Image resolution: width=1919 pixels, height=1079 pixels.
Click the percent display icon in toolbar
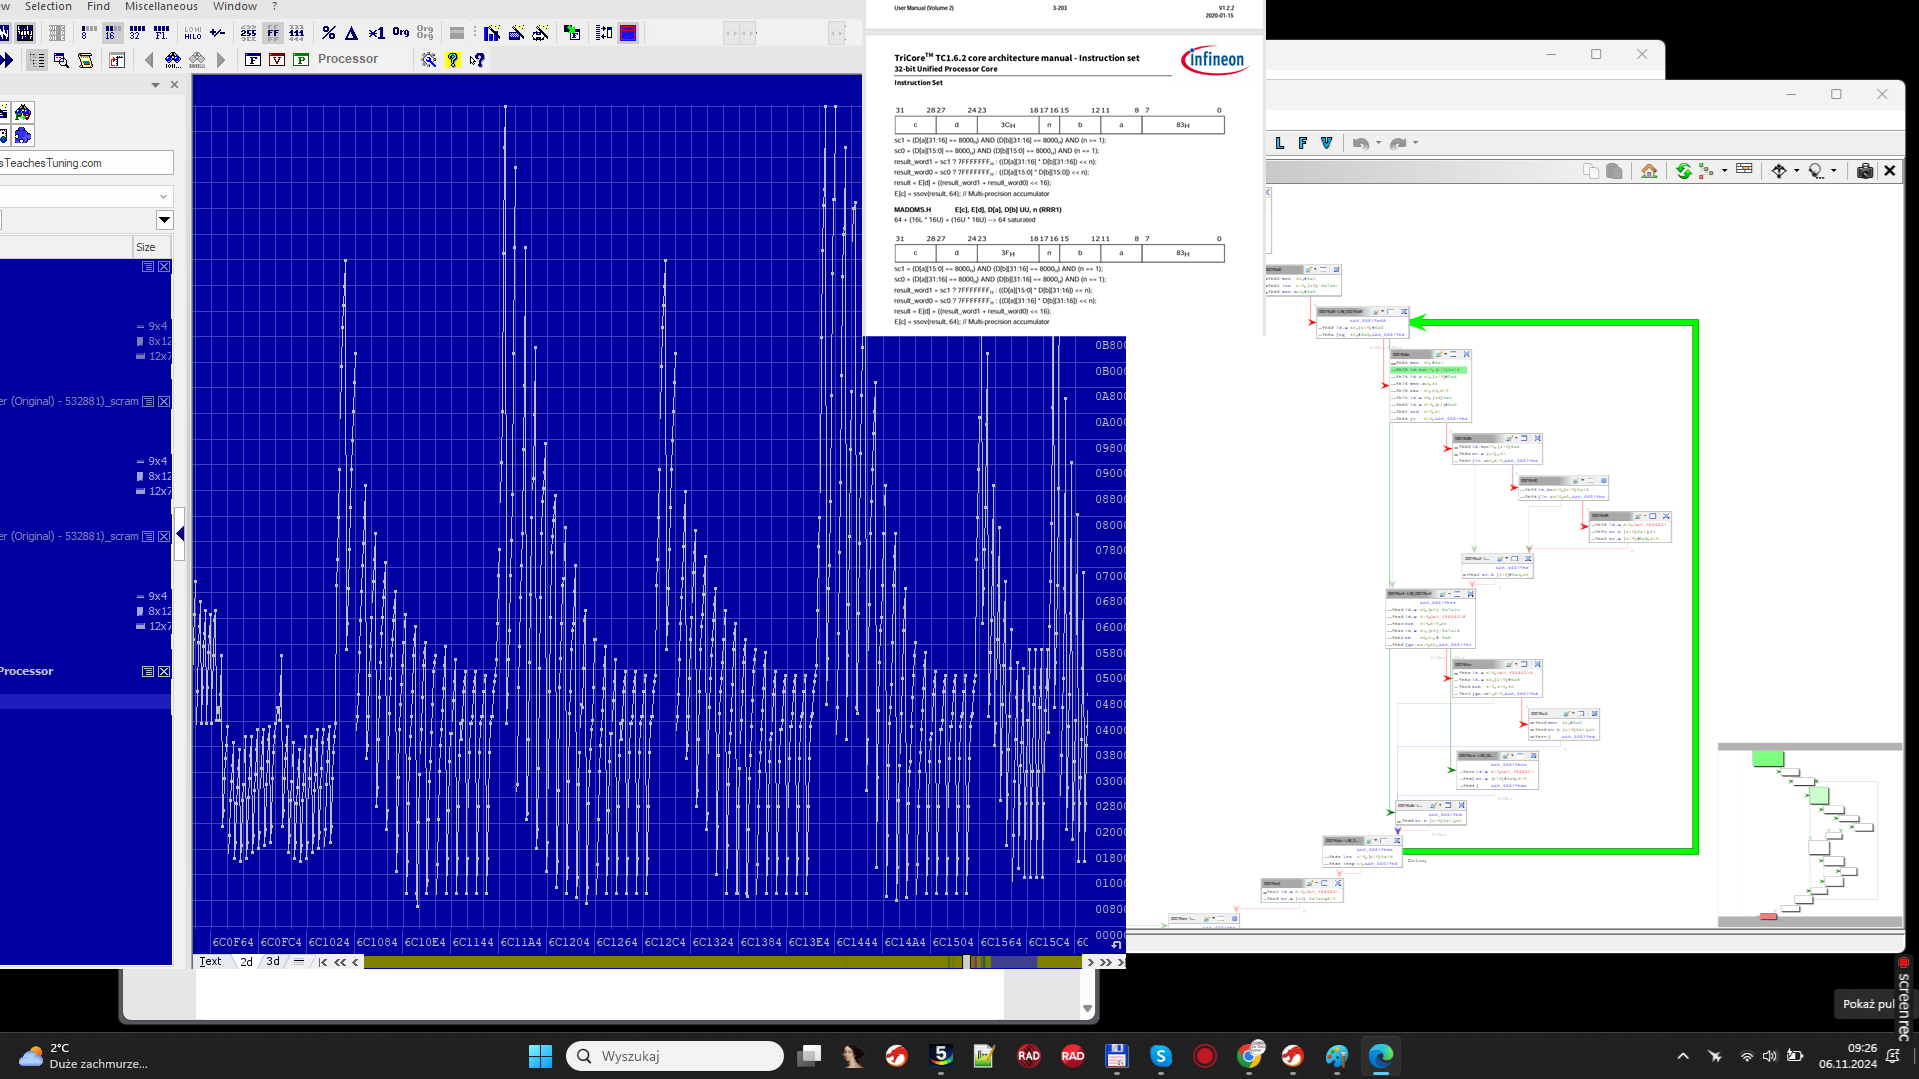pyautogui.click(x=329, y=33)
